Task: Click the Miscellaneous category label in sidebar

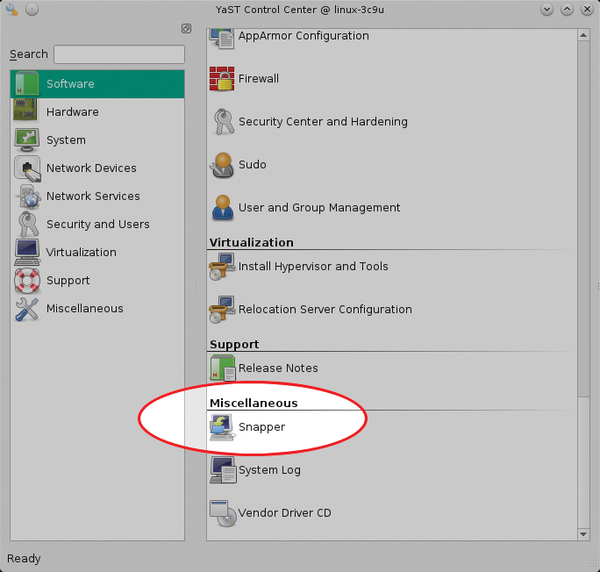Action: tap(85, 308)
